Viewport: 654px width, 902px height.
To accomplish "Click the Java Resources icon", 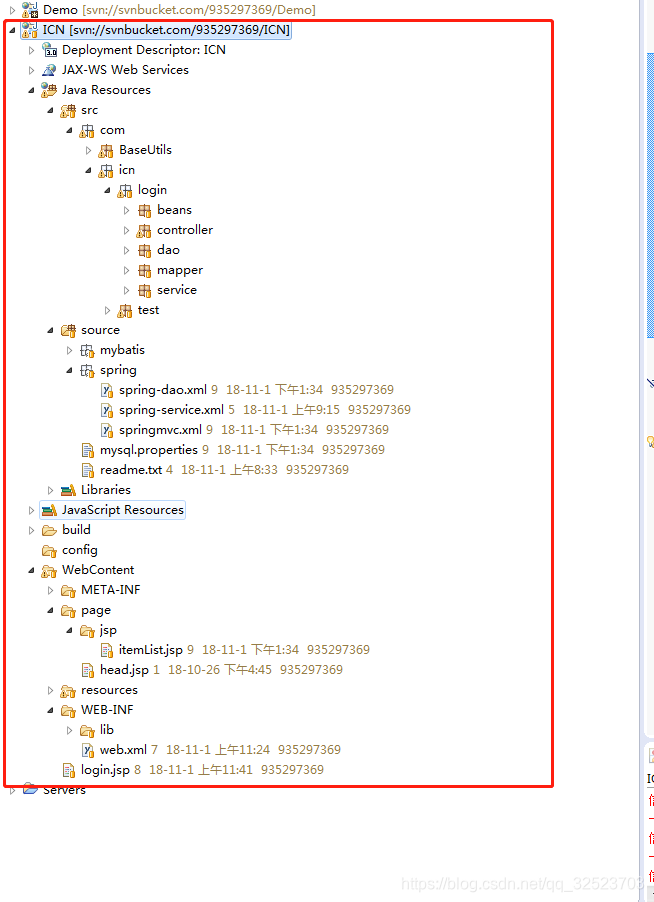I will pos(49,90).
